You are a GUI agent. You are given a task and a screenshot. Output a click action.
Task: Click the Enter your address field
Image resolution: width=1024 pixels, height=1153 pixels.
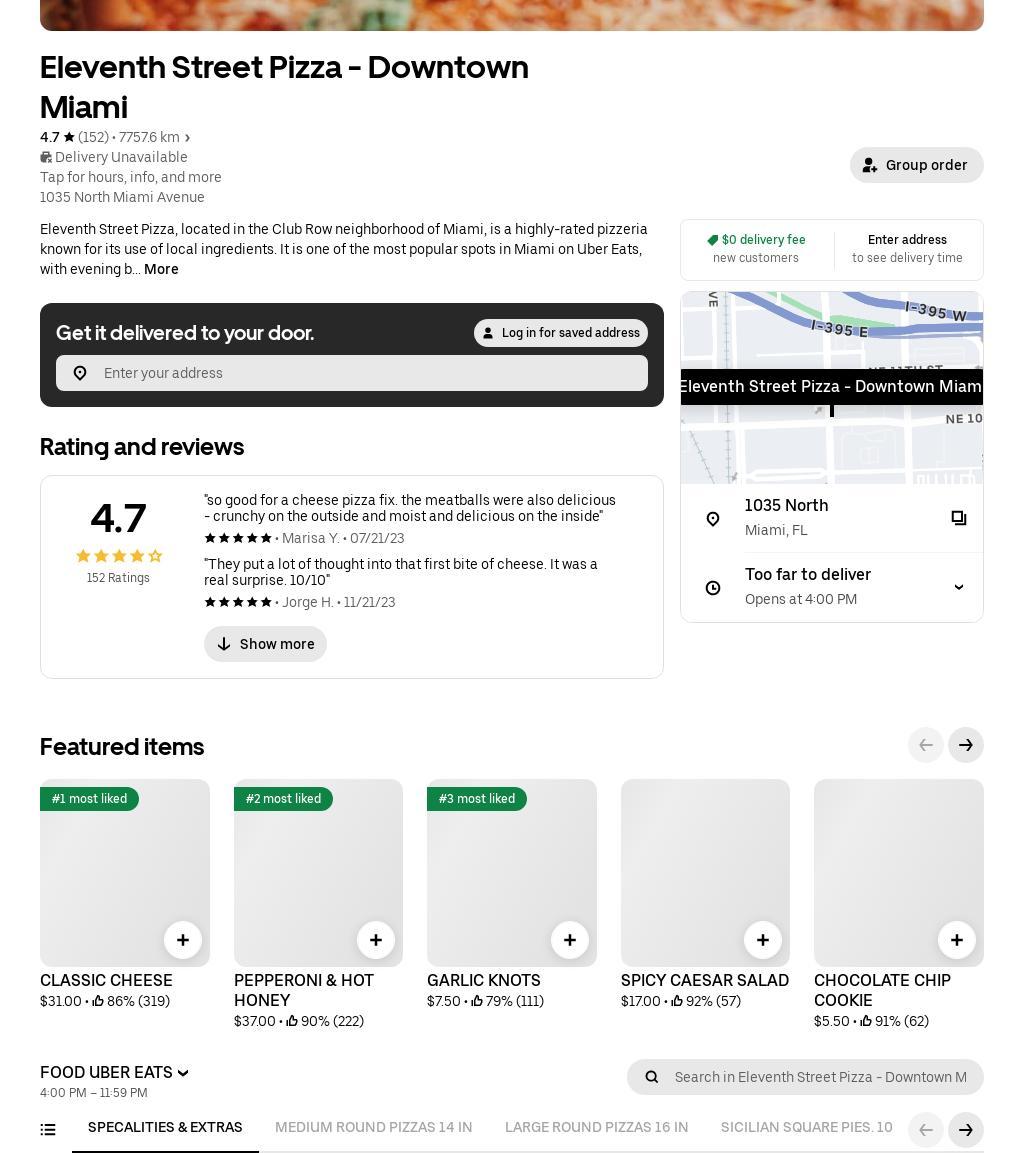370,373
